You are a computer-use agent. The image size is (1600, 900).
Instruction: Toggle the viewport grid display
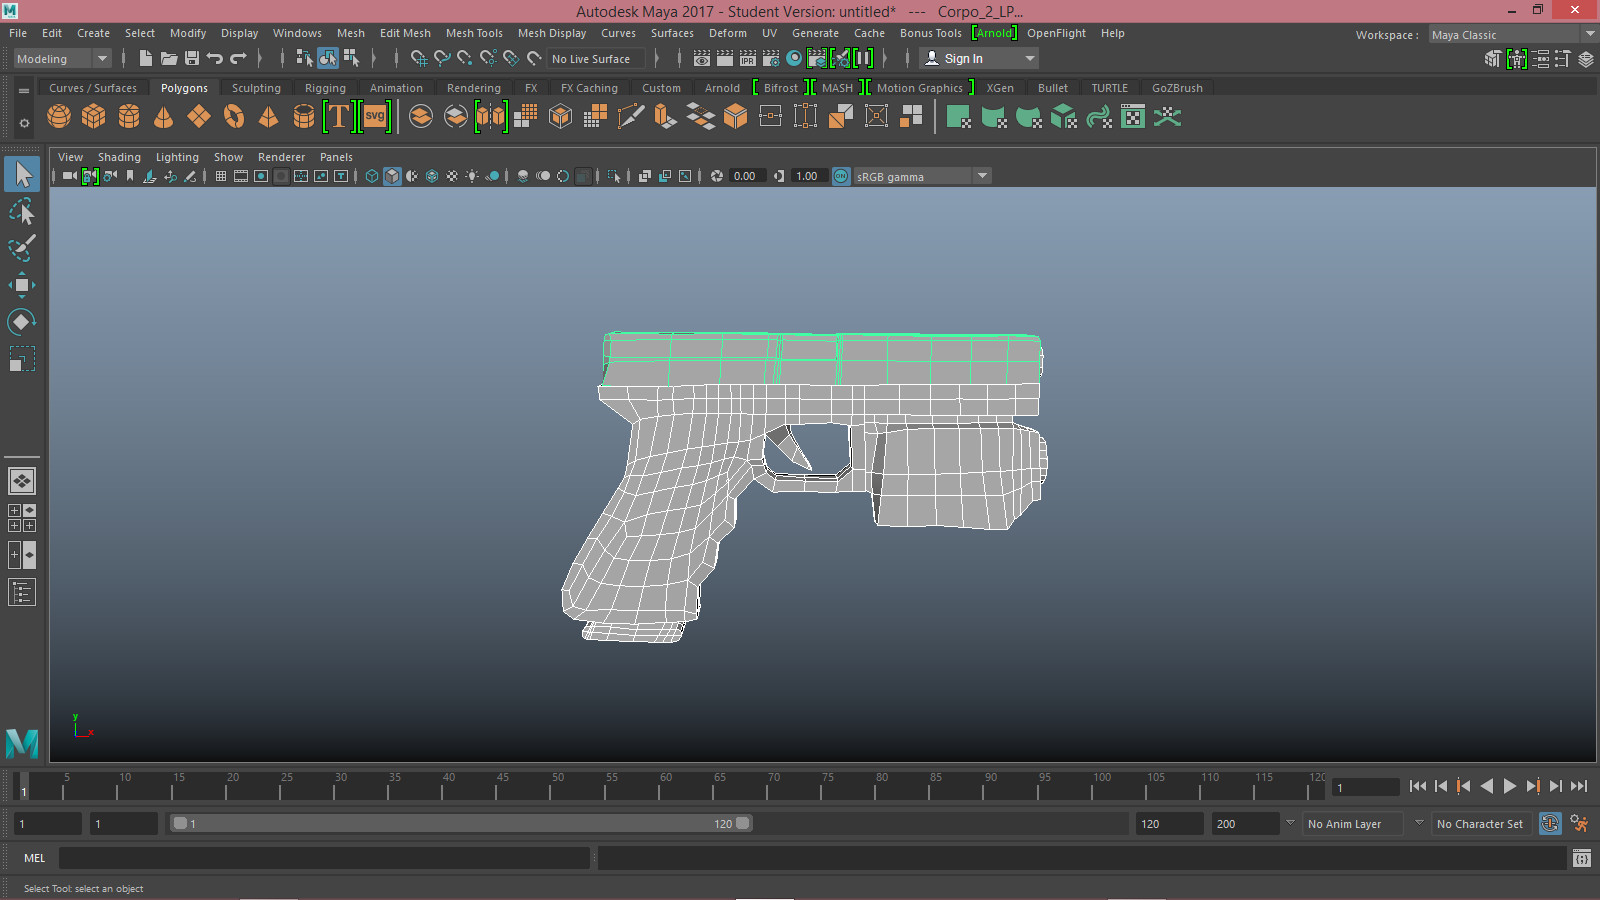(x=220, y=176)
